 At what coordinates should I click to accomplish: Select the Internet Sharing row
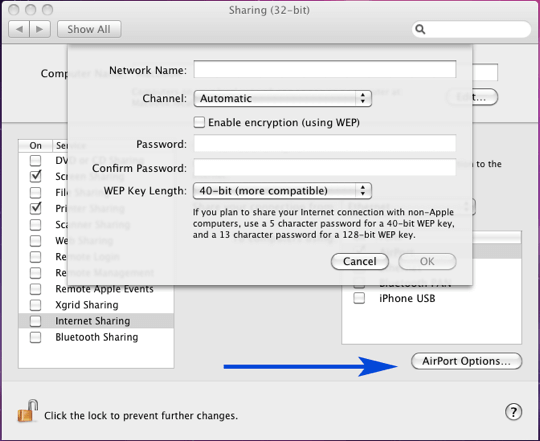(x=96, y=321)
